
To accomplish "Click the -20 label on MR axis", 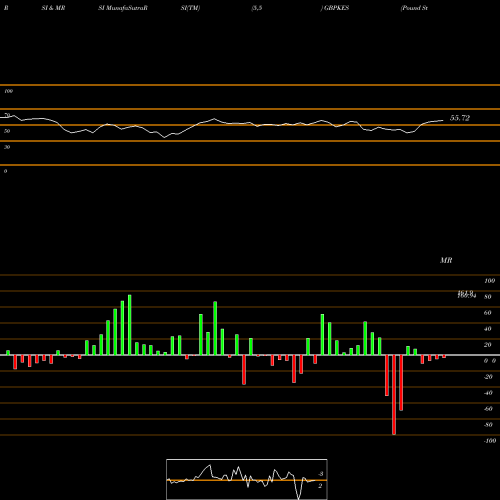I will click(488, 377).
